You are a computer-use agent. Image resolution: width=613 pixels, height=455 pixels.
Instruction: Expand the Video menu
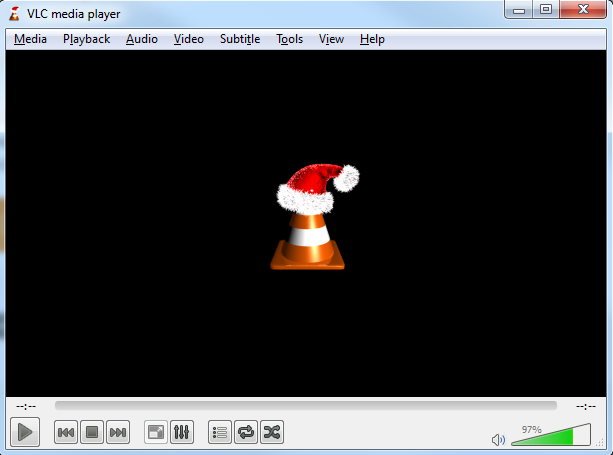tap(188, 39)
